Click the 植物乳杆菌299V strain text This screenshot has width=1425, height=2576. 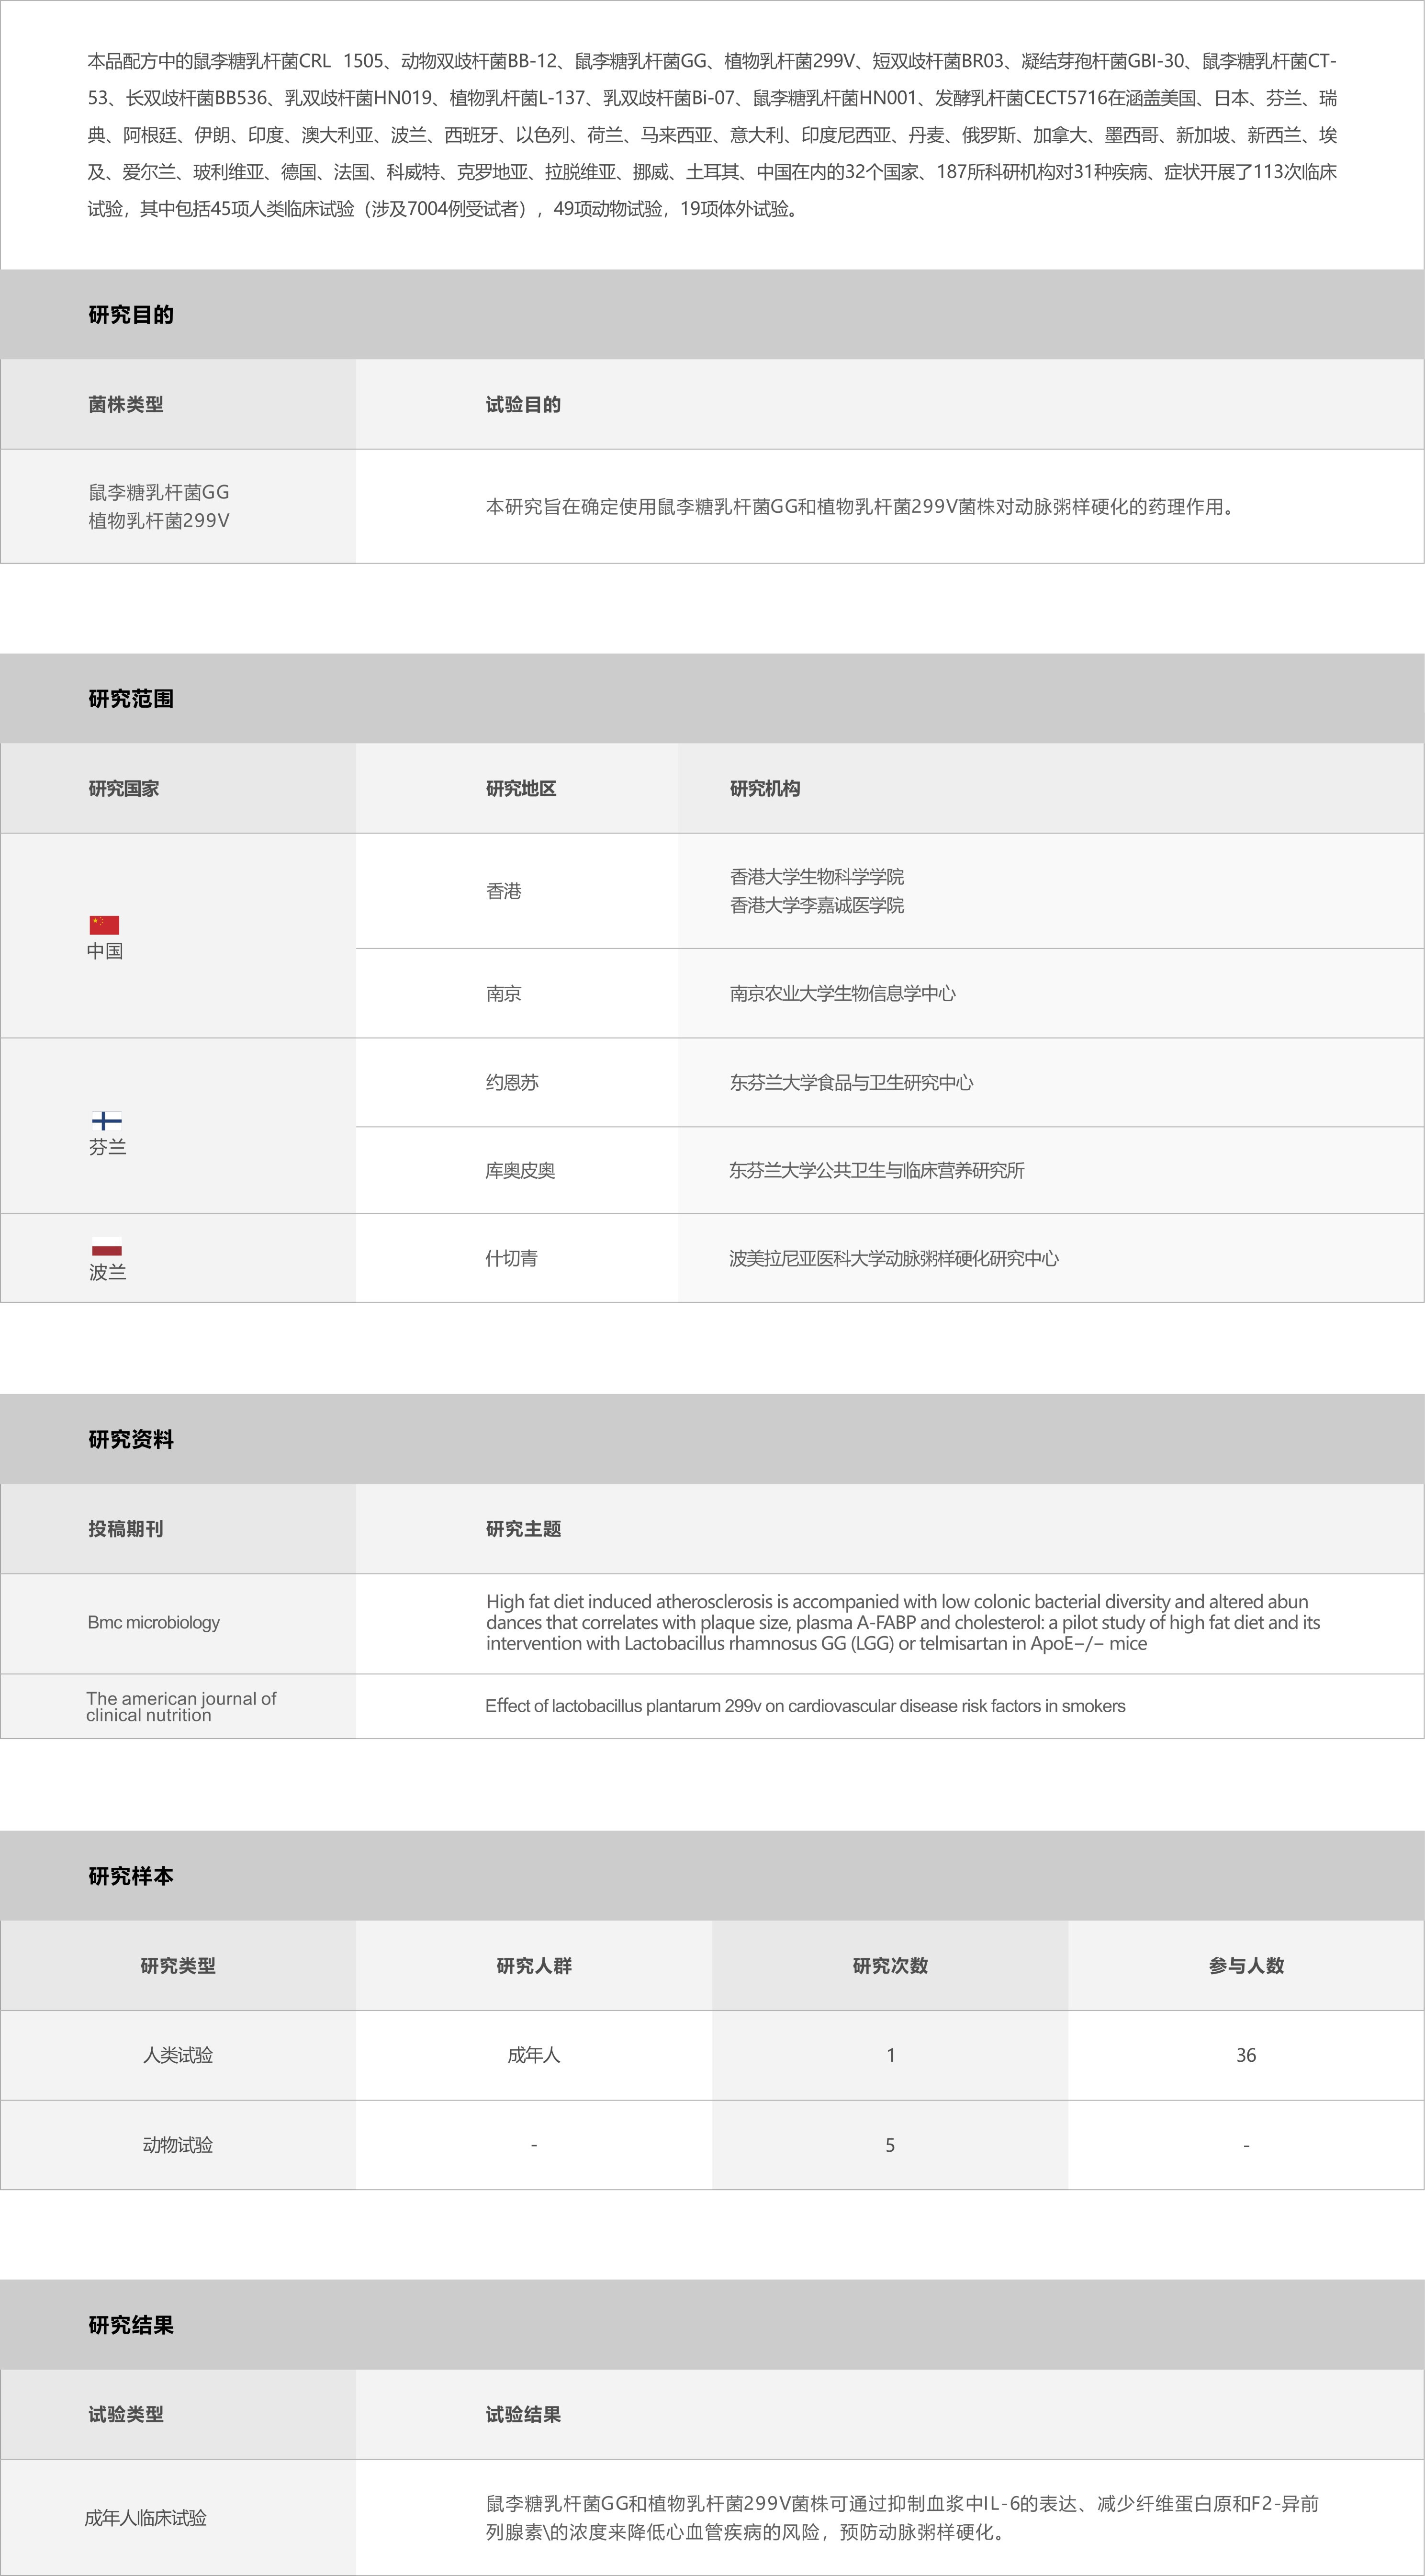[x=159, y=520]
